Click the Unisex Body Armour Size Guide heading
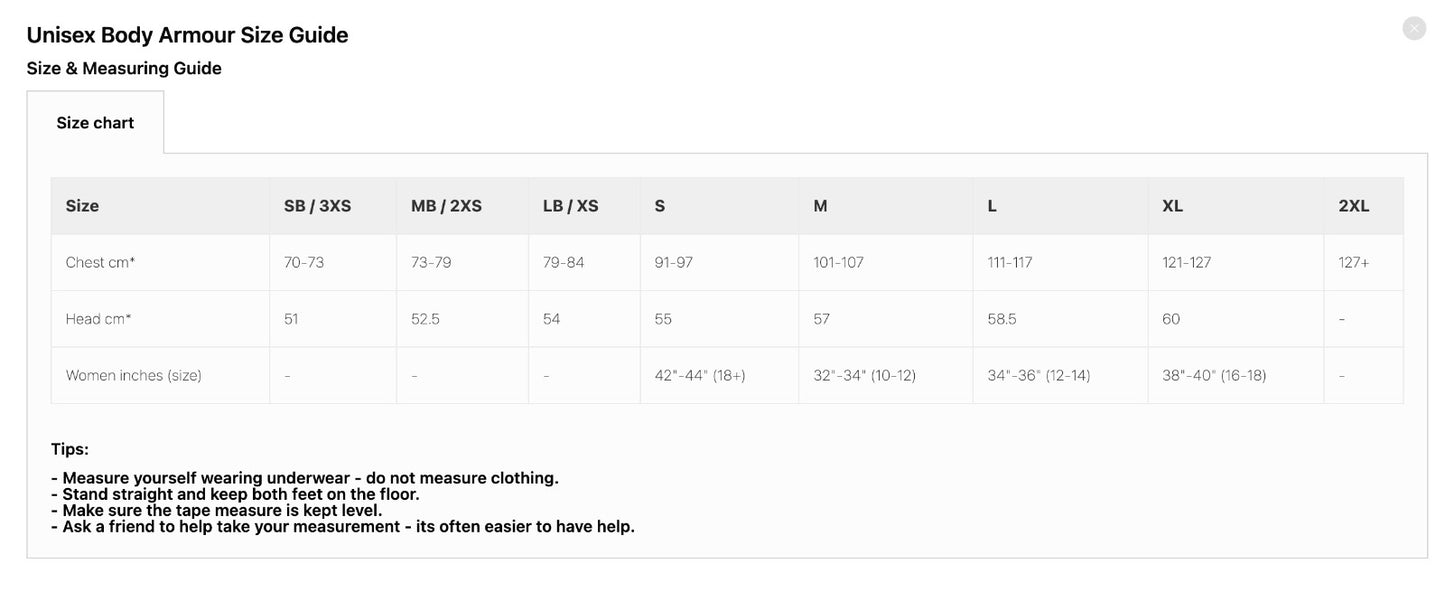Viewport: 1445px width, 592px height. 187,33
